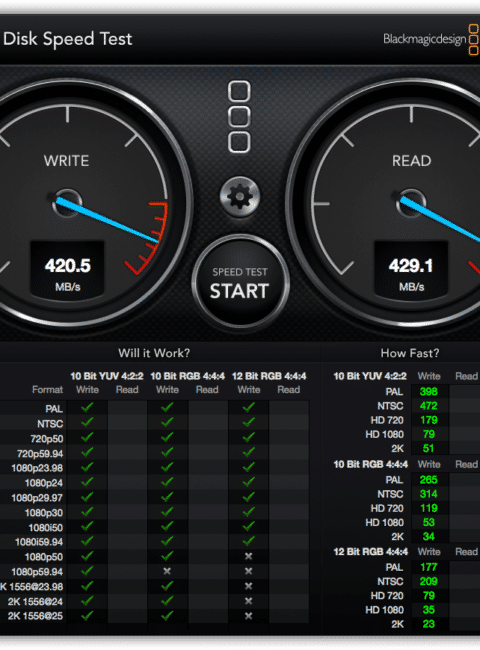Click 1080p50 10 Bit RGB write checkmark
Image resolution: width=480 pixels, height=650 pixels.
[x=167, y=556]
